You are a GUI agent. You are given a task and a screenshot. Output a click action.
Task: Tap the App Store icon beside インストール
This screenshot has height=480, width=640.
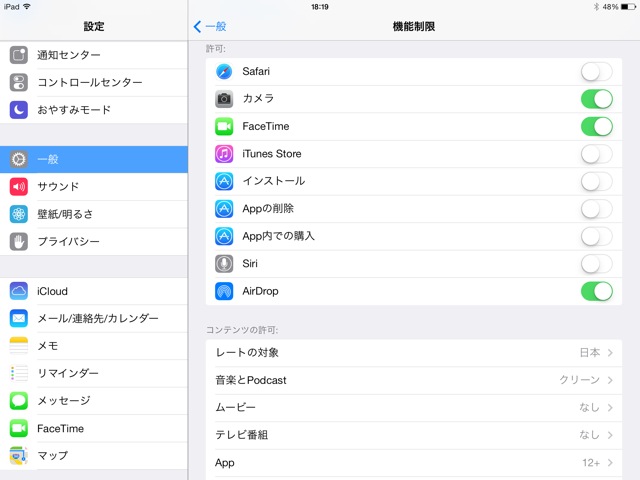pos(224,181)
